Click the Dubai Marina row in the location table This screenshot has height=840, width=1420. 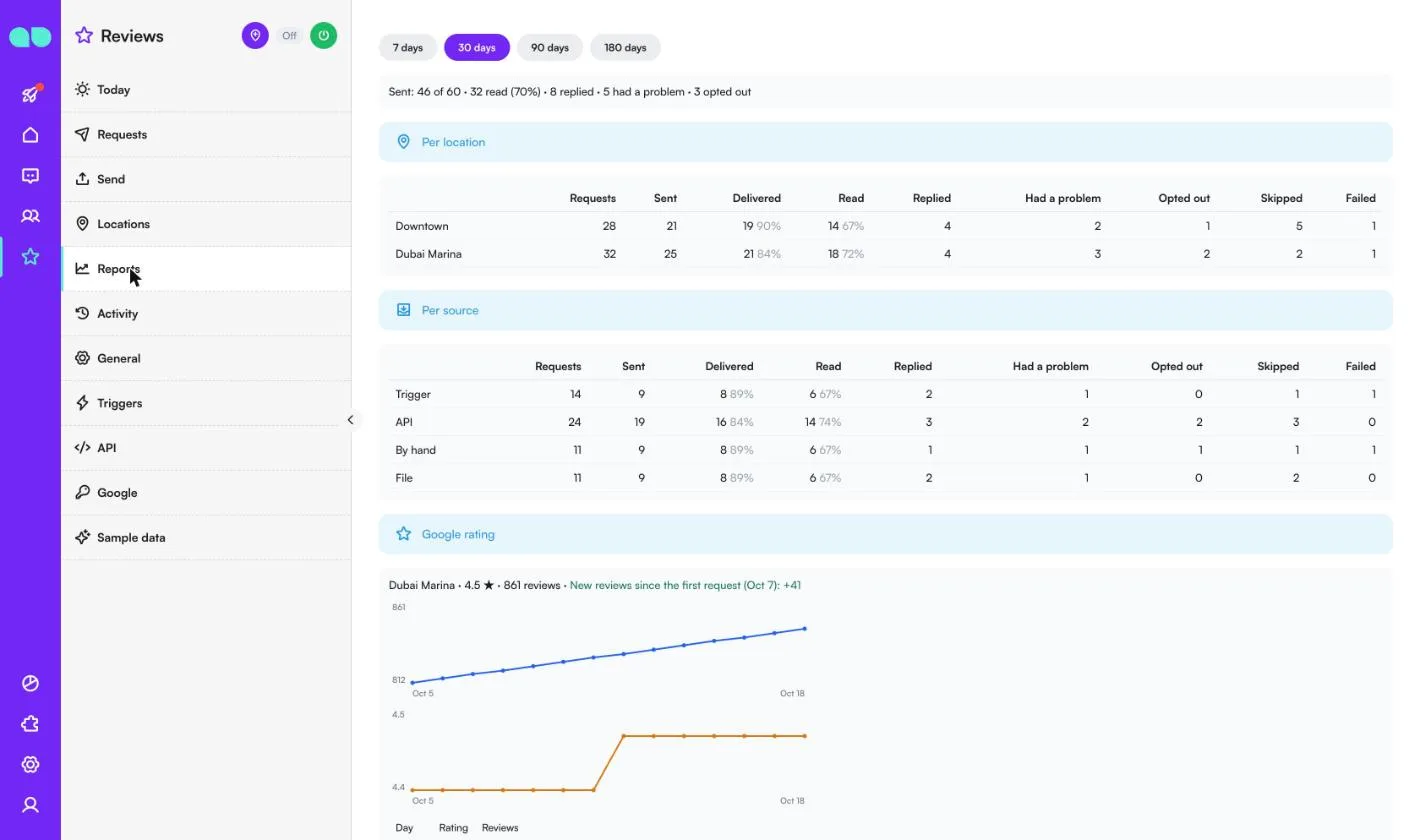[885, 254]
